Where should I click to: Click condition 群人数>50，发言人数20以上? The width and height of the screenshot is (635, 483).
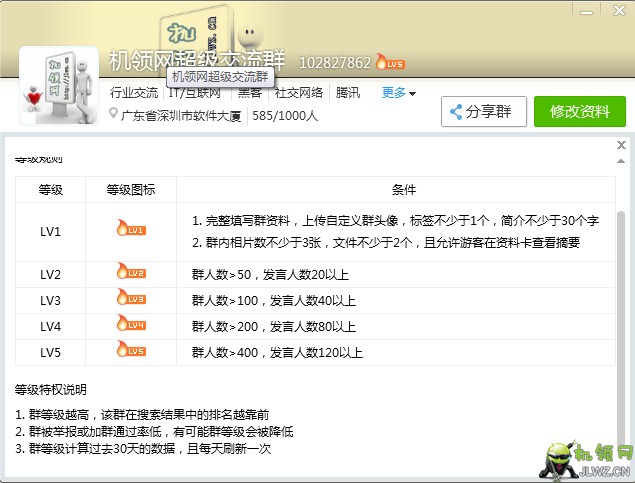[270, 274]
